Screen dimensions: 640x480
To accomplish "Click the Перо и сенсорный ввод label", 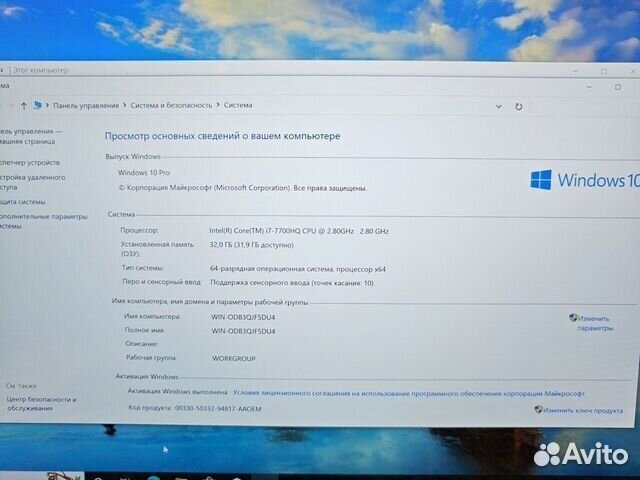I will [x=162, y=282].
